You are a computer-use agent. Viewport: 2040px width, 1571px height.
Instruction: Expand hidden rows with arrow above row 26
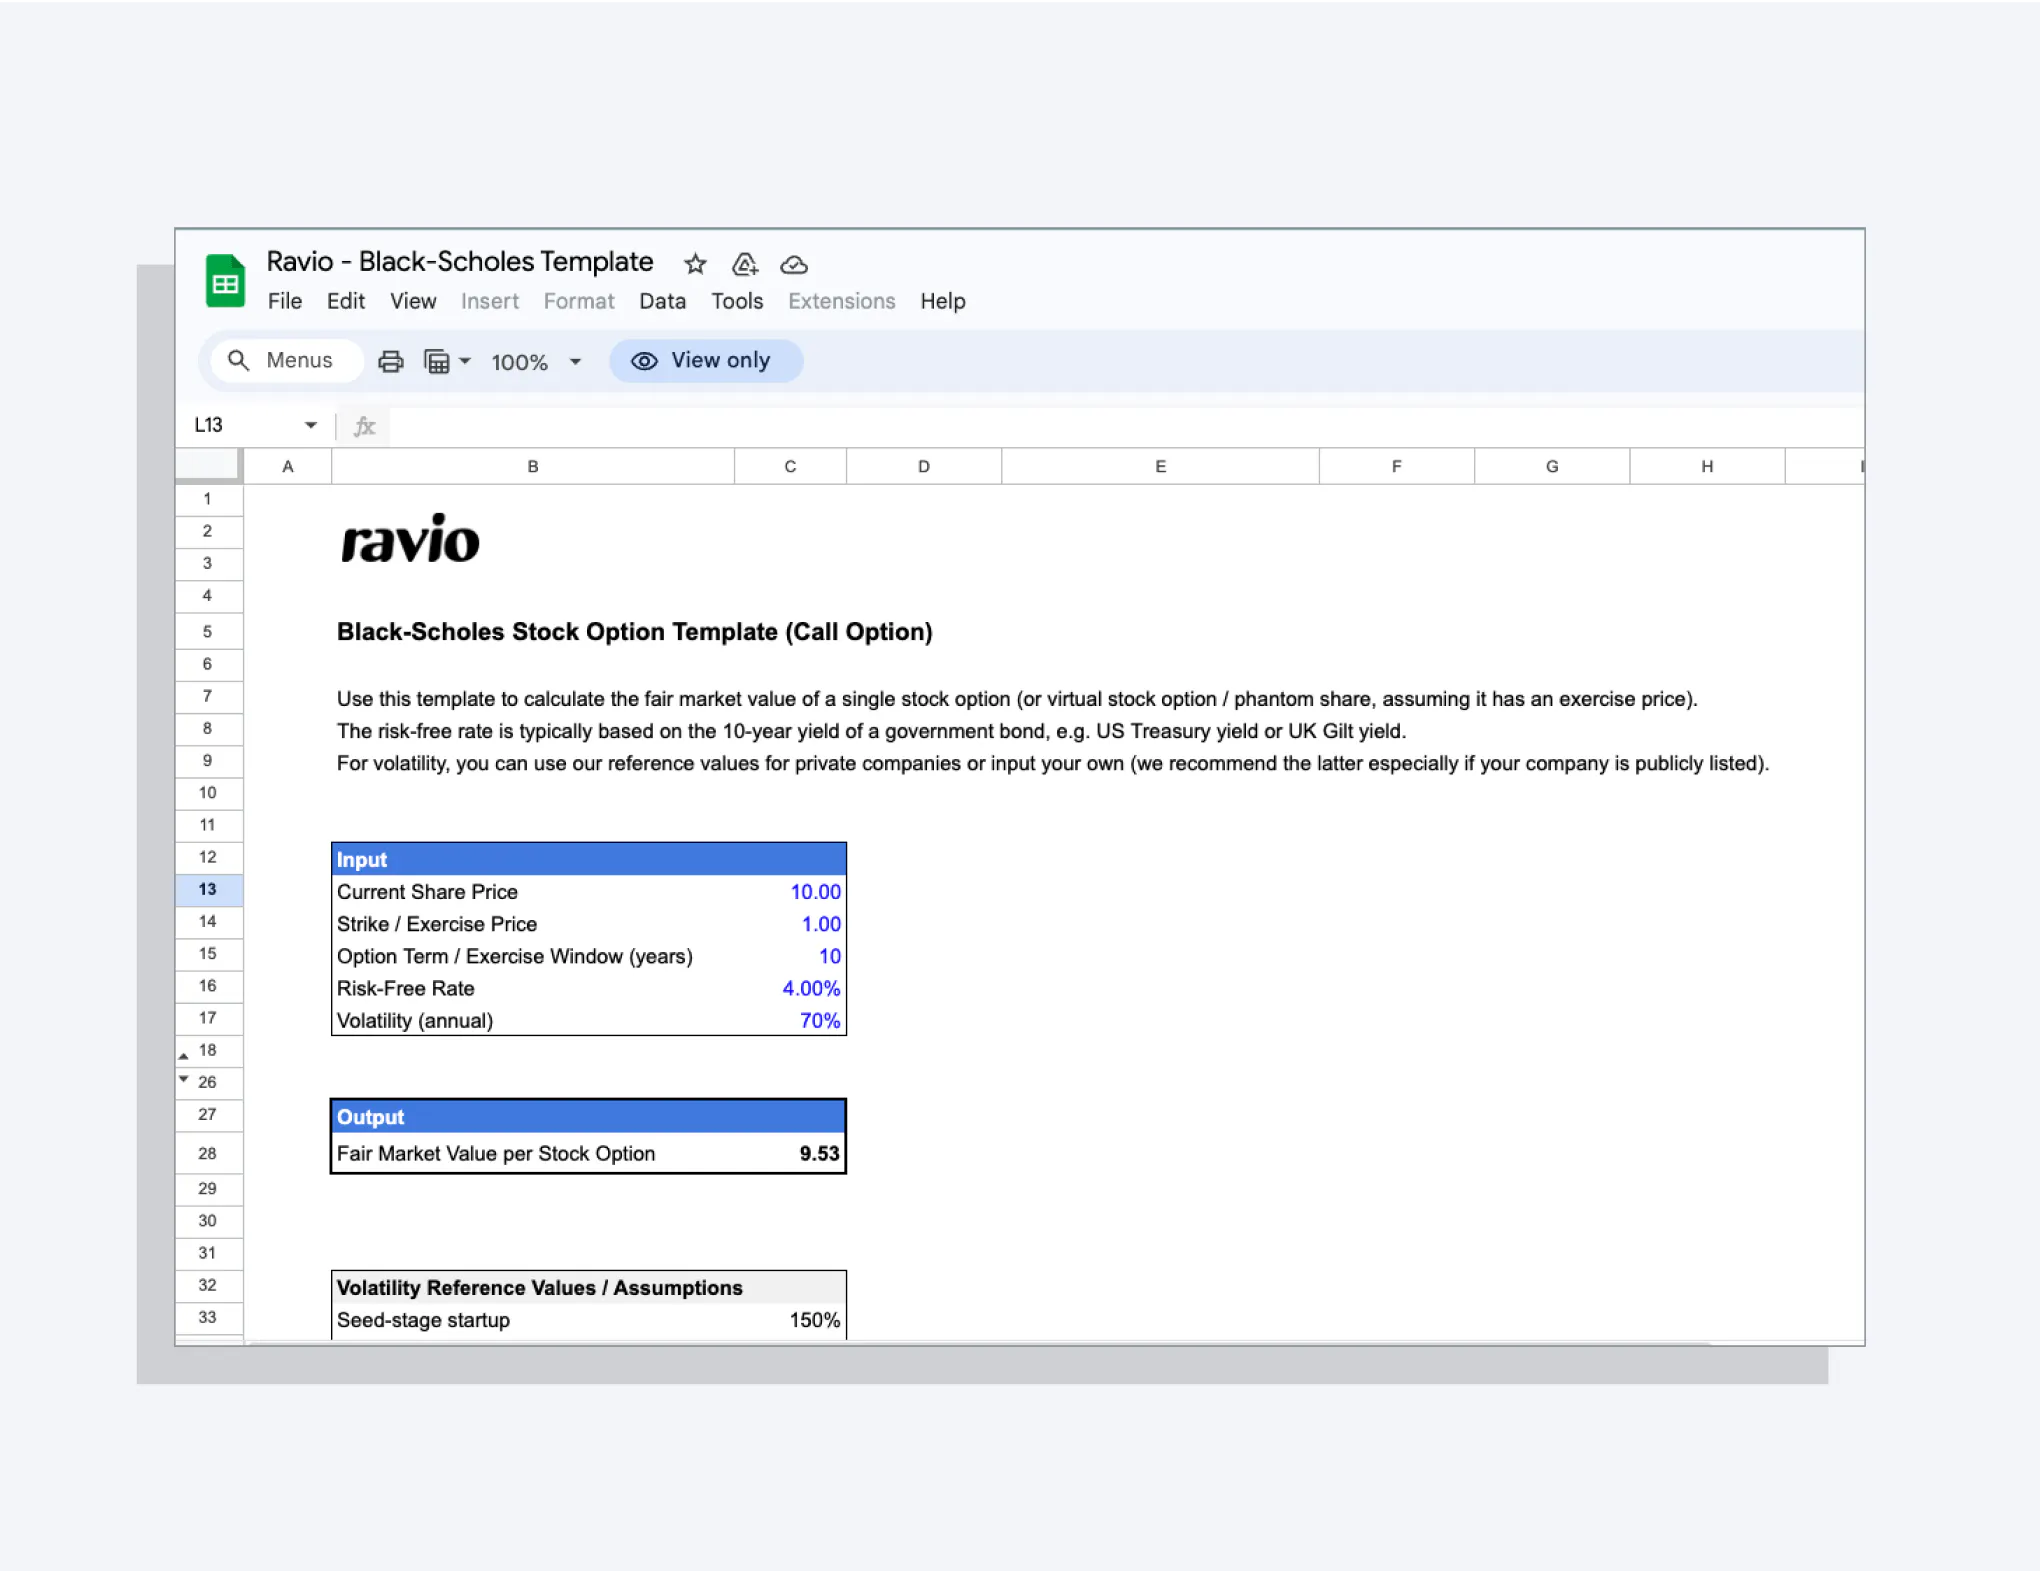(184, 1078)
